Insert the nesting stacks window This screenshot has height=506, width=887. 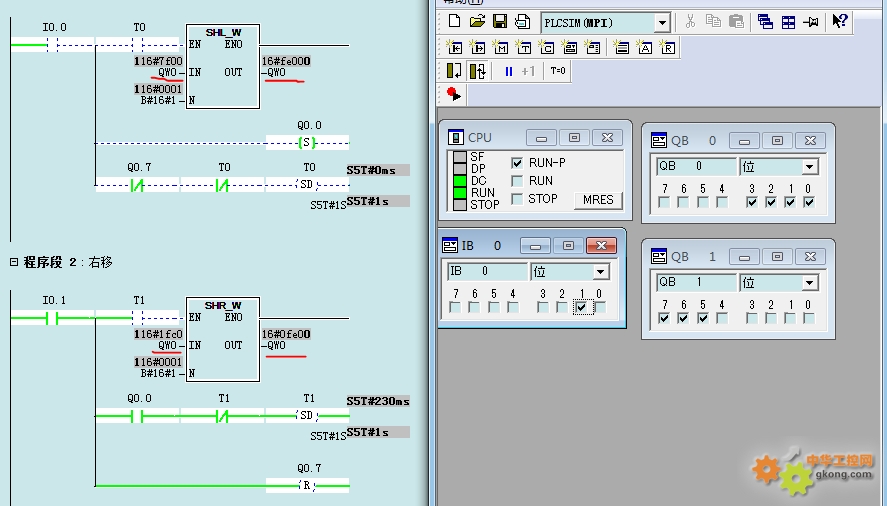(621, 48)
